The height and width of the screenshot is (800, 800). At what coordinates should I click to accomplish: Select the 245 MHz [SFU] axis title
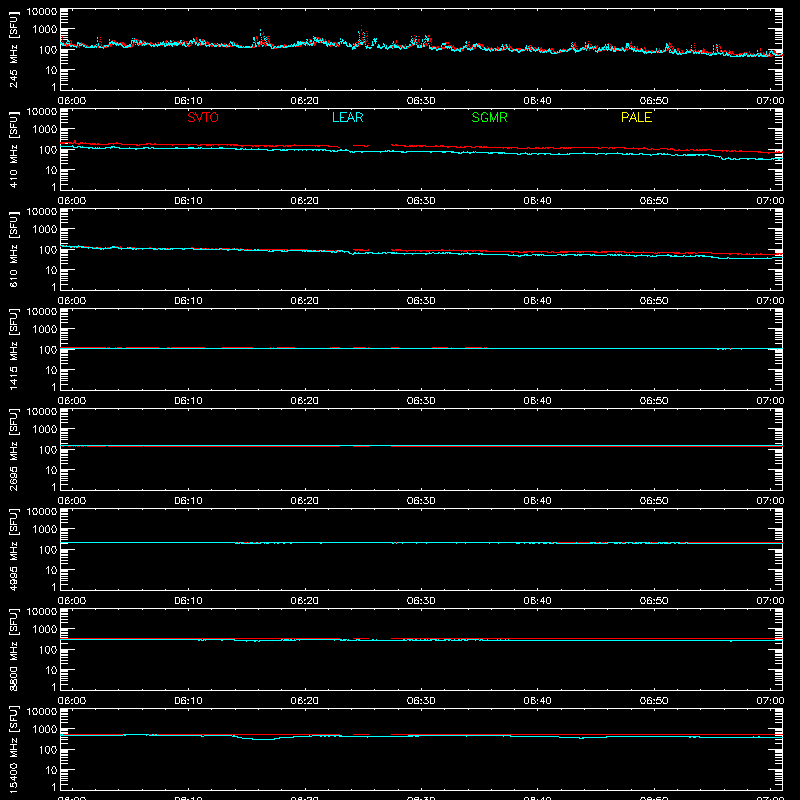(x=13, y=49)
